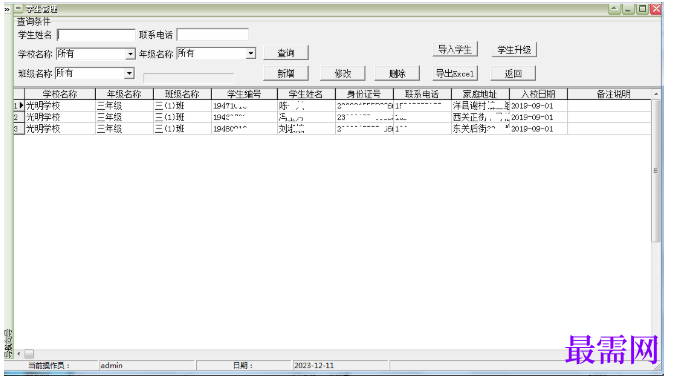Click address cell starting with 洋县
Image resolution: width=677 pixels, height=381 pixels.
(x=480, y=105)
